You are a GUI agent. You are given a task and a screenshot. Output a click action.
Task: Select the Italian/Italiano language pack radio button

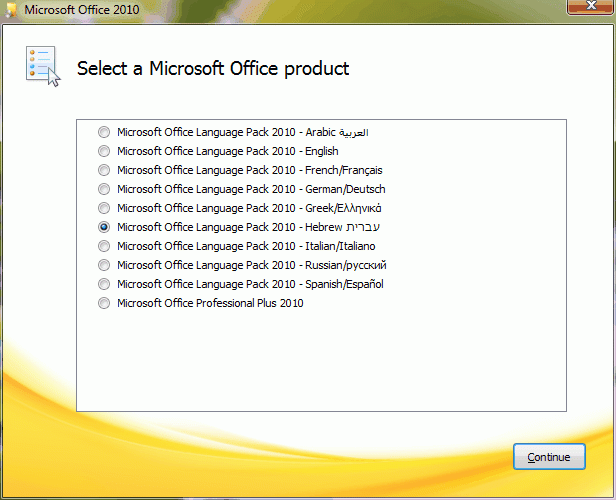click(104, 246)
